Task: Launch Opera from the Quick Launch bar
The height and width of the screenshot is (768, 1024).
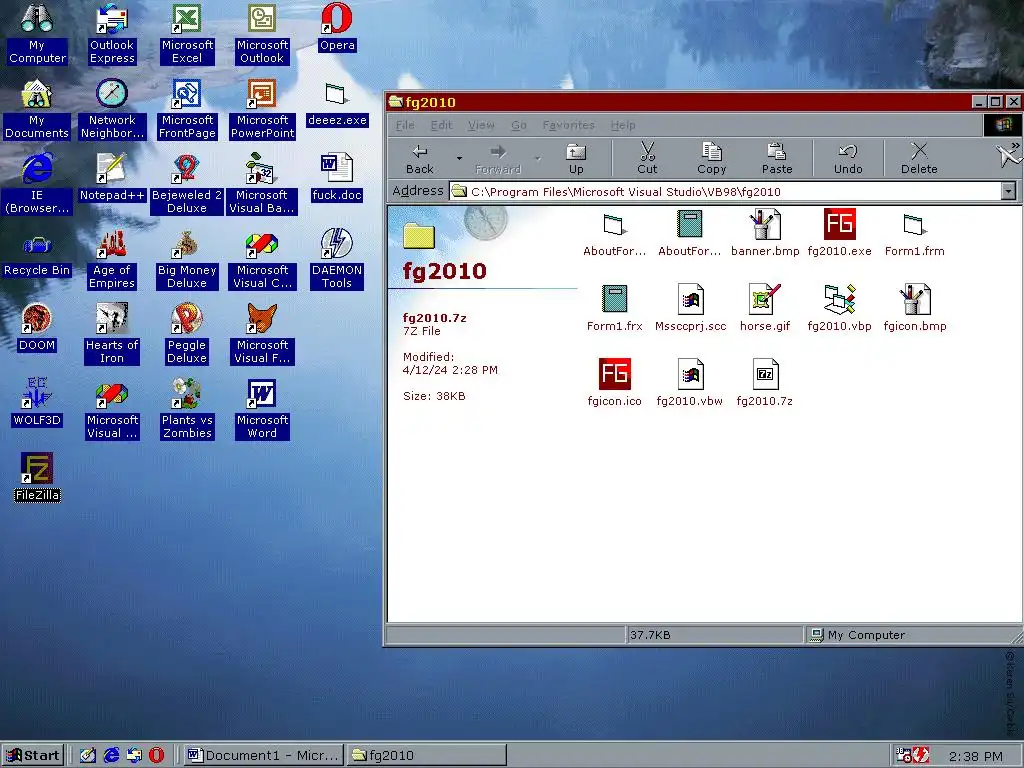Action: click(x=157, y=755)
